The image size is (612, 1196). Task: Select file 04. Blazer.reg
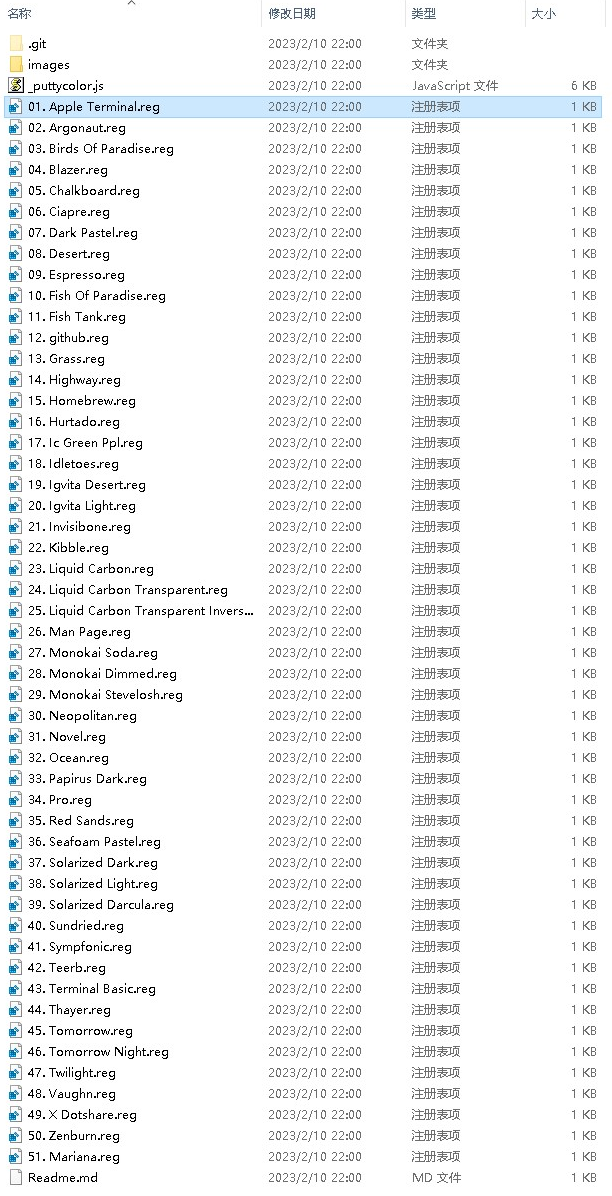pyautogui.click(x=68, y=169)
